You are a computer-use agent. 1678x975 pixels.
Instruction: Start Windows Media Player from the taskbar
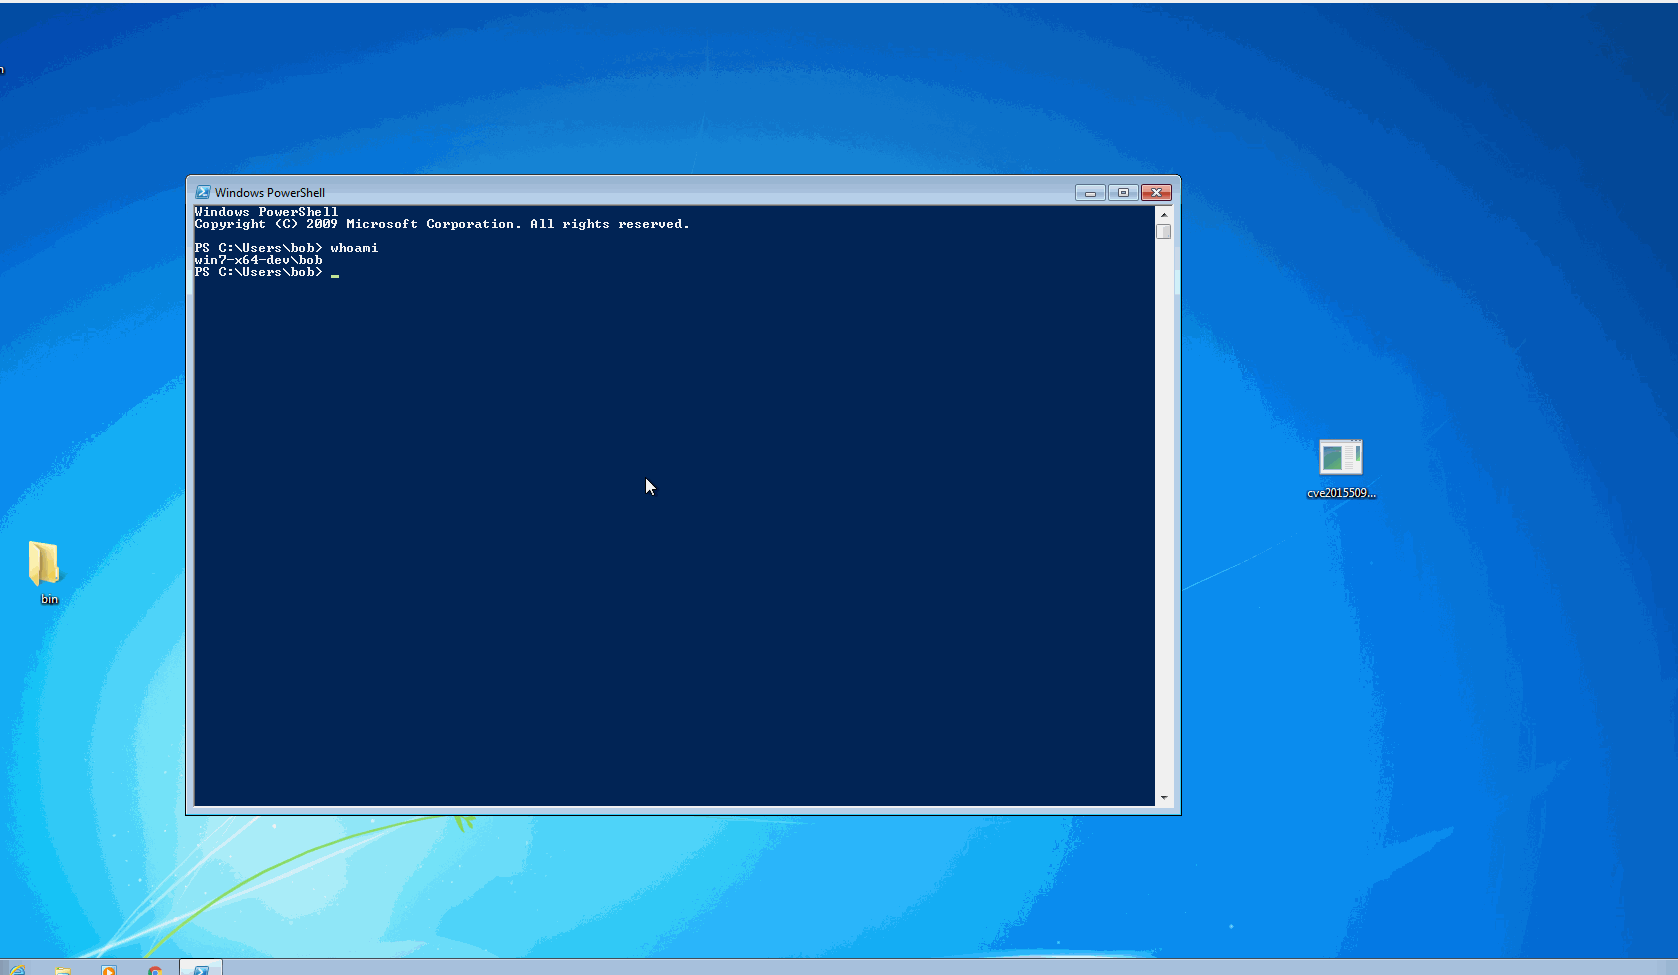[x=109, y=968]
